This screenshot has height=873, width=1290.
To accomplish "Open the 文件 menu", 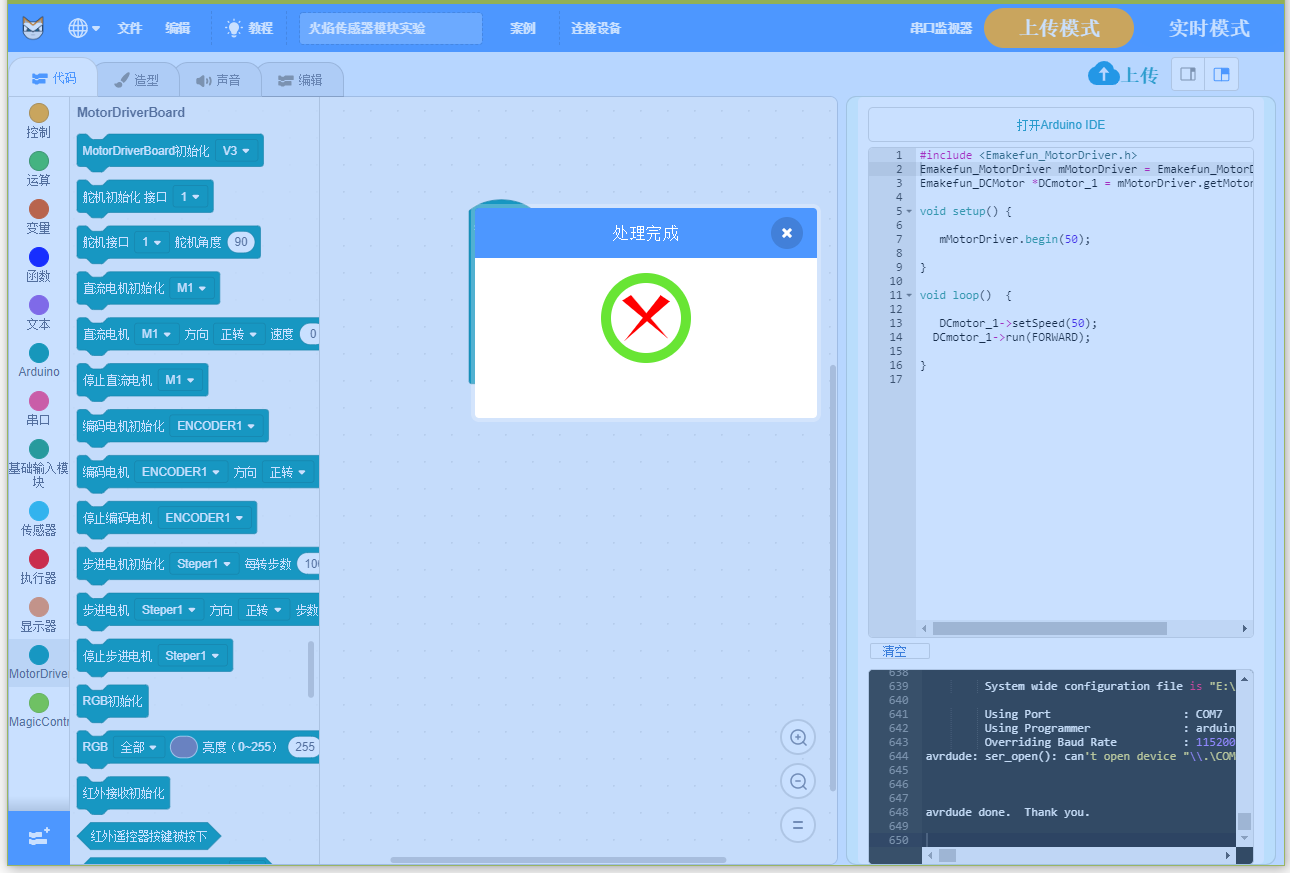I will [x=130, y=28].
